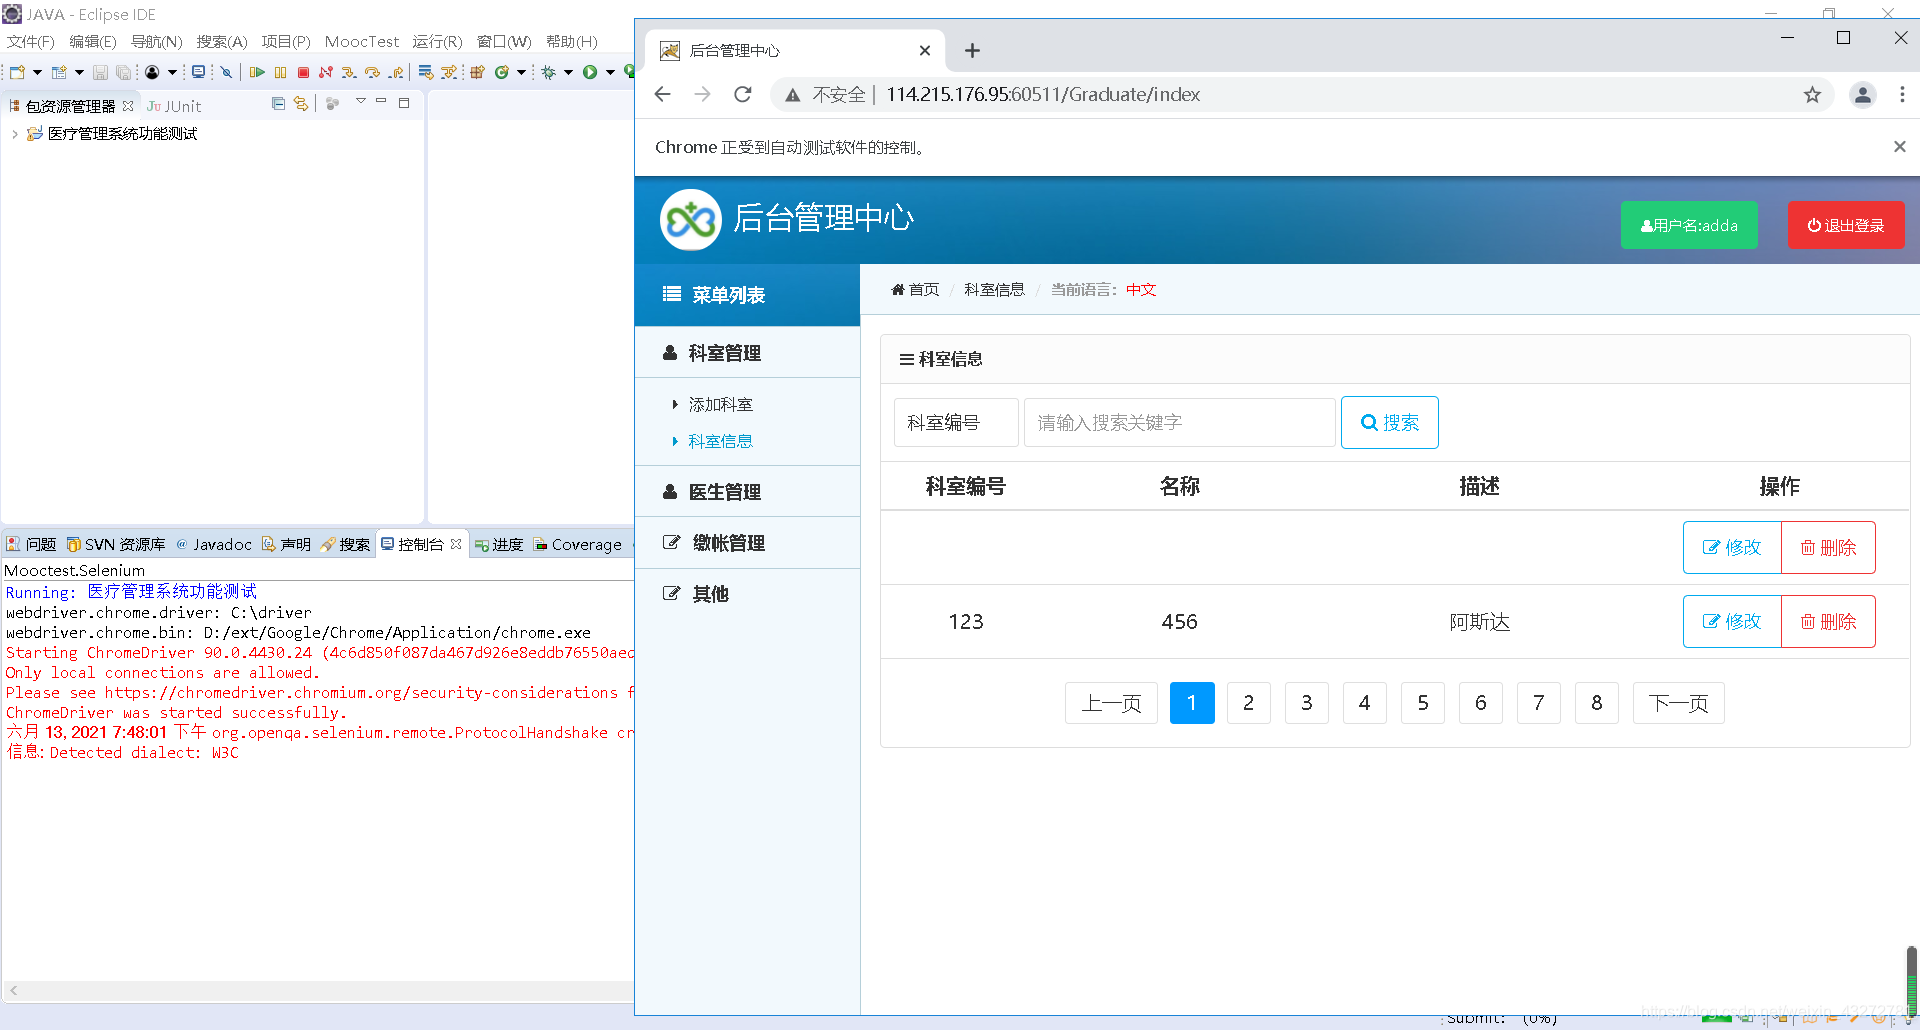Viewport: 1920px width, 1030px height.
Task: Expand the 医生管理 menu section
Action: [747, 492]
